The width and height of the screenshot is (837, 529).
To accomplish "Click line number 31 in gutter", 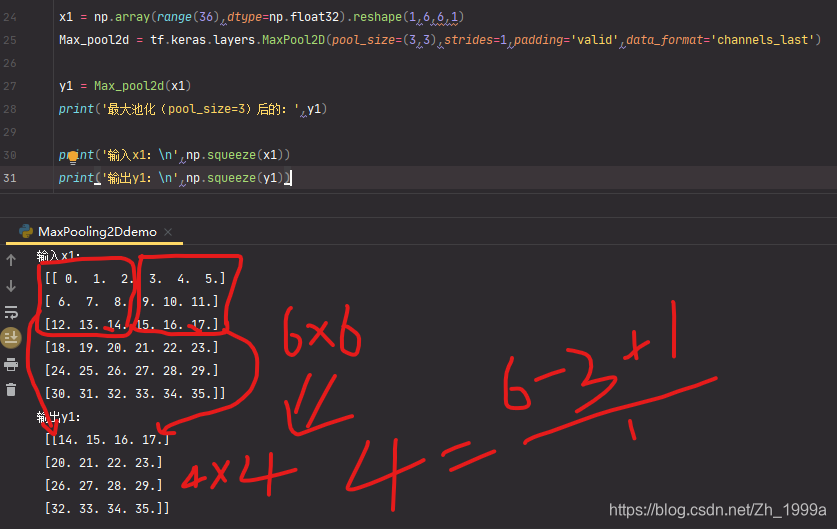I will 10,178.
